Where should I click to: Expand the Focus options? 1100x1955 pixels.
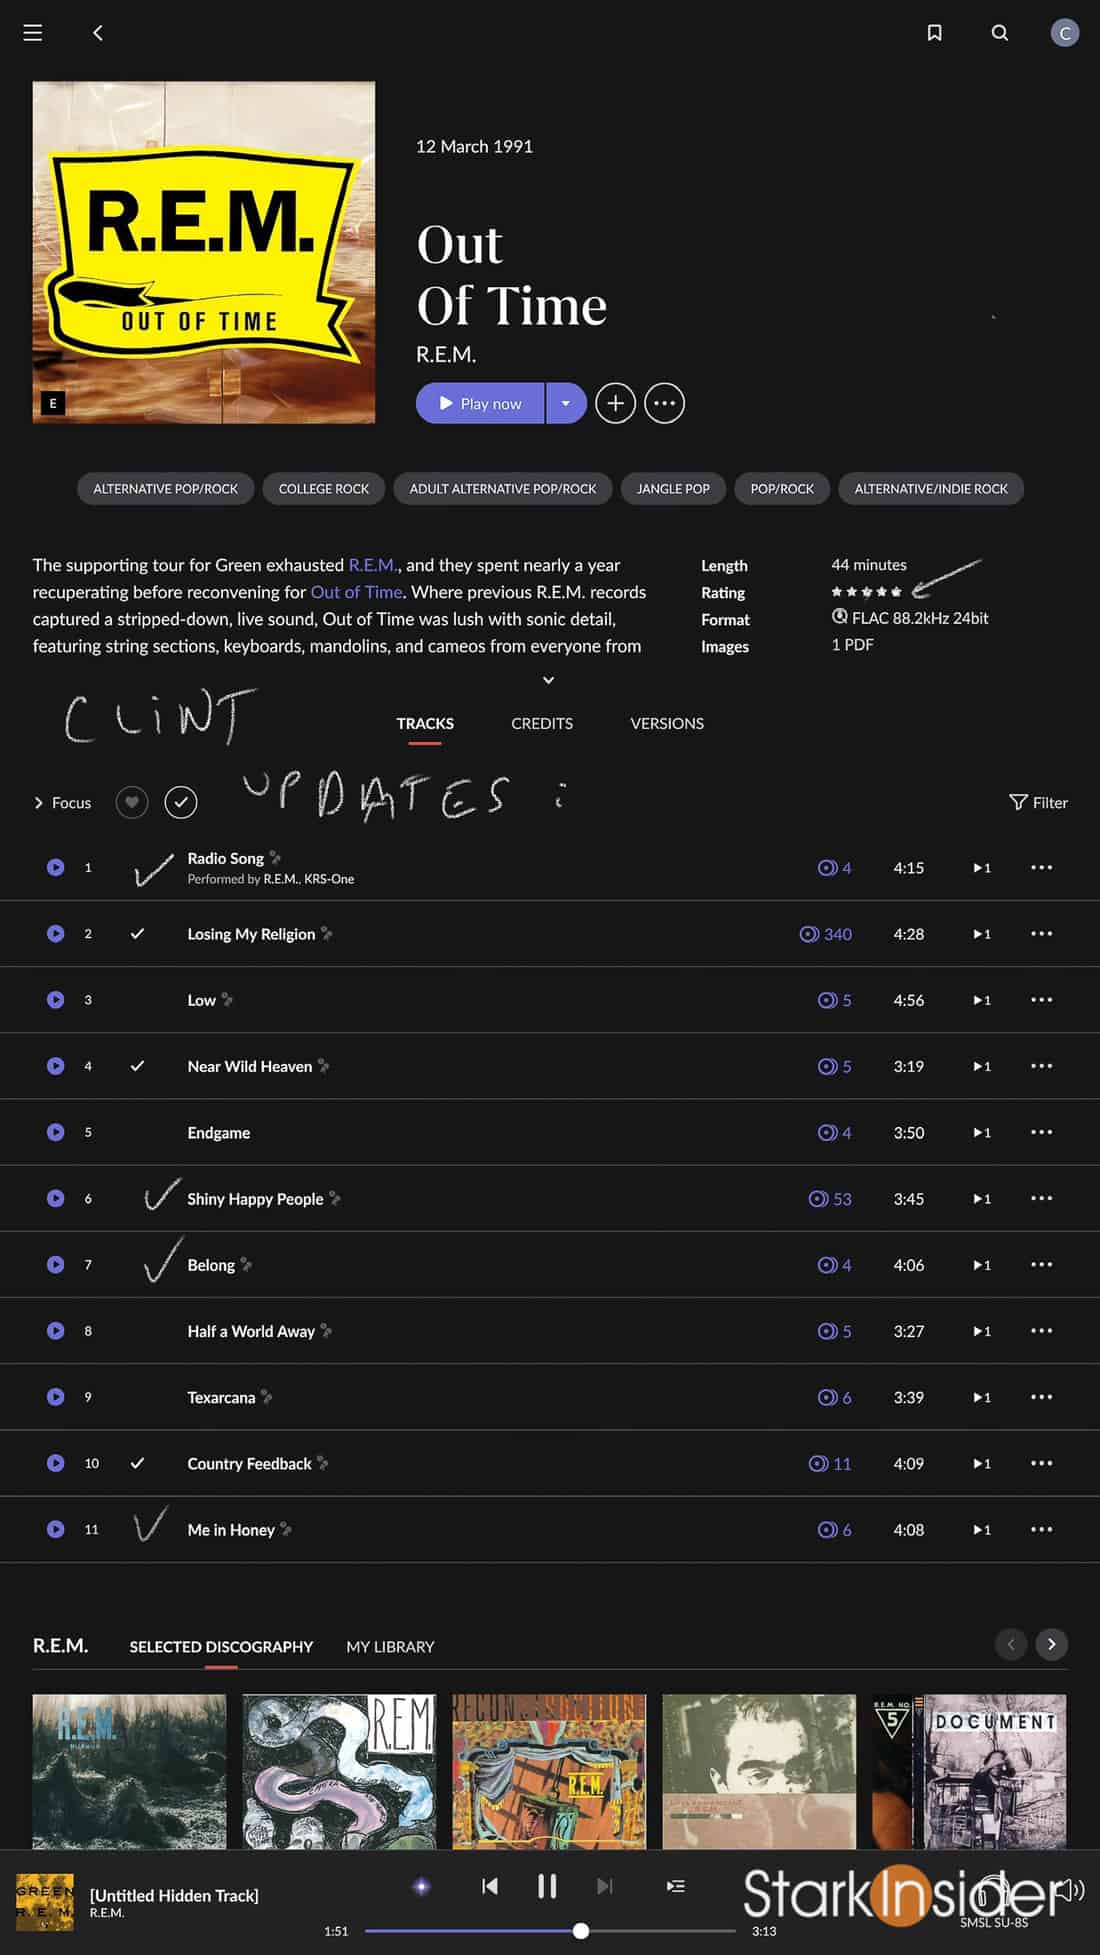point(62,803)
